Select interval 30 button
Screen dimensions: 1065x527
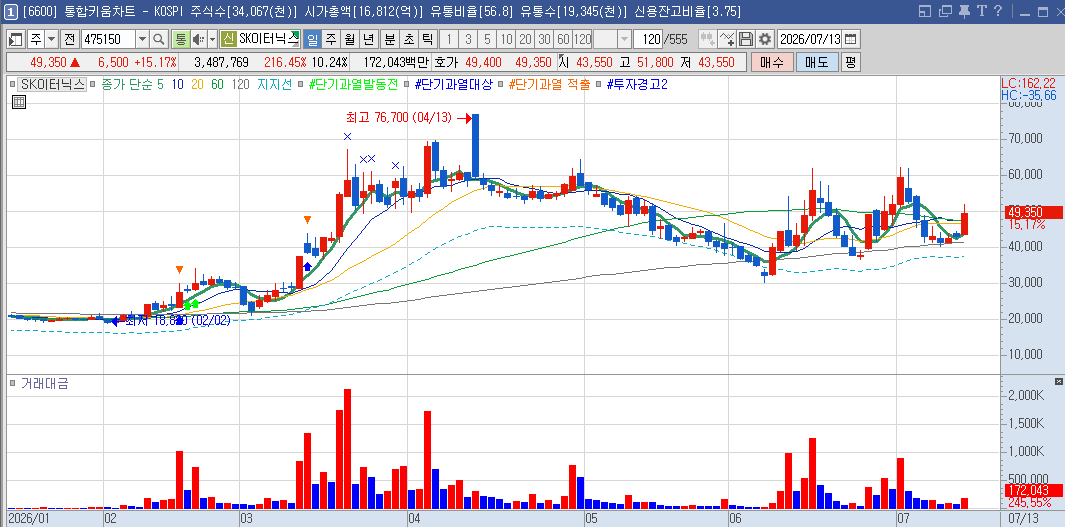pos(544,39)
